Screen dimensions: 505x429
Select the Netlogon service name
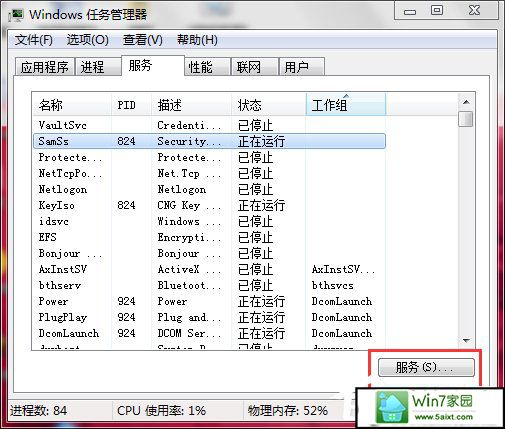point(63,189)
